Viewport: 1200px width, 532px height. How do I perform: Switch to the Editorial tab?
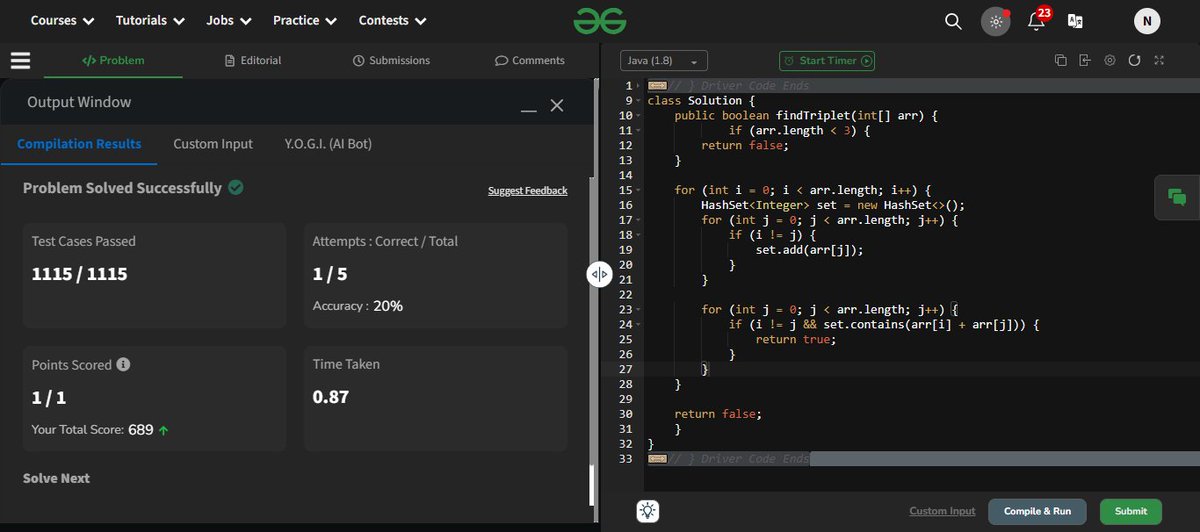coord(254,60)
